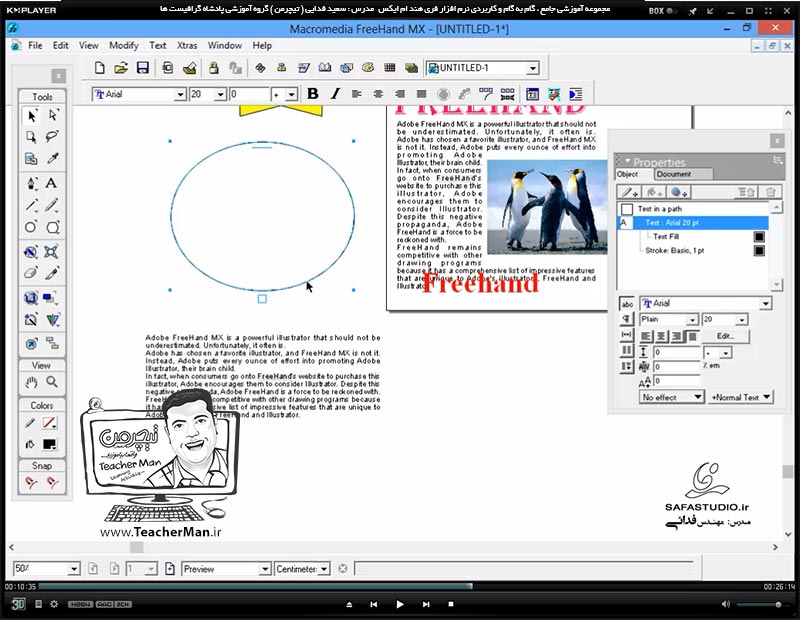Play the video in KMPlayer
The height and width of the screenshot is (621, 800).
coord(399,604)
